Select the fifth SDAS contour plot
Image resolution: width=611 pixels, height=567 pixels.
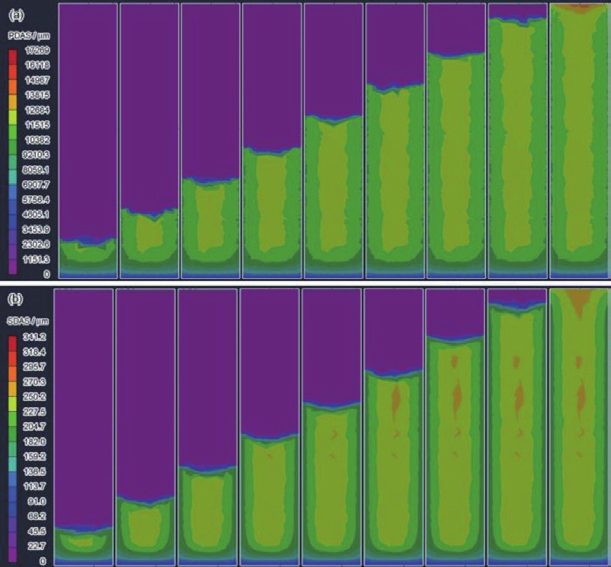point(331,427)
